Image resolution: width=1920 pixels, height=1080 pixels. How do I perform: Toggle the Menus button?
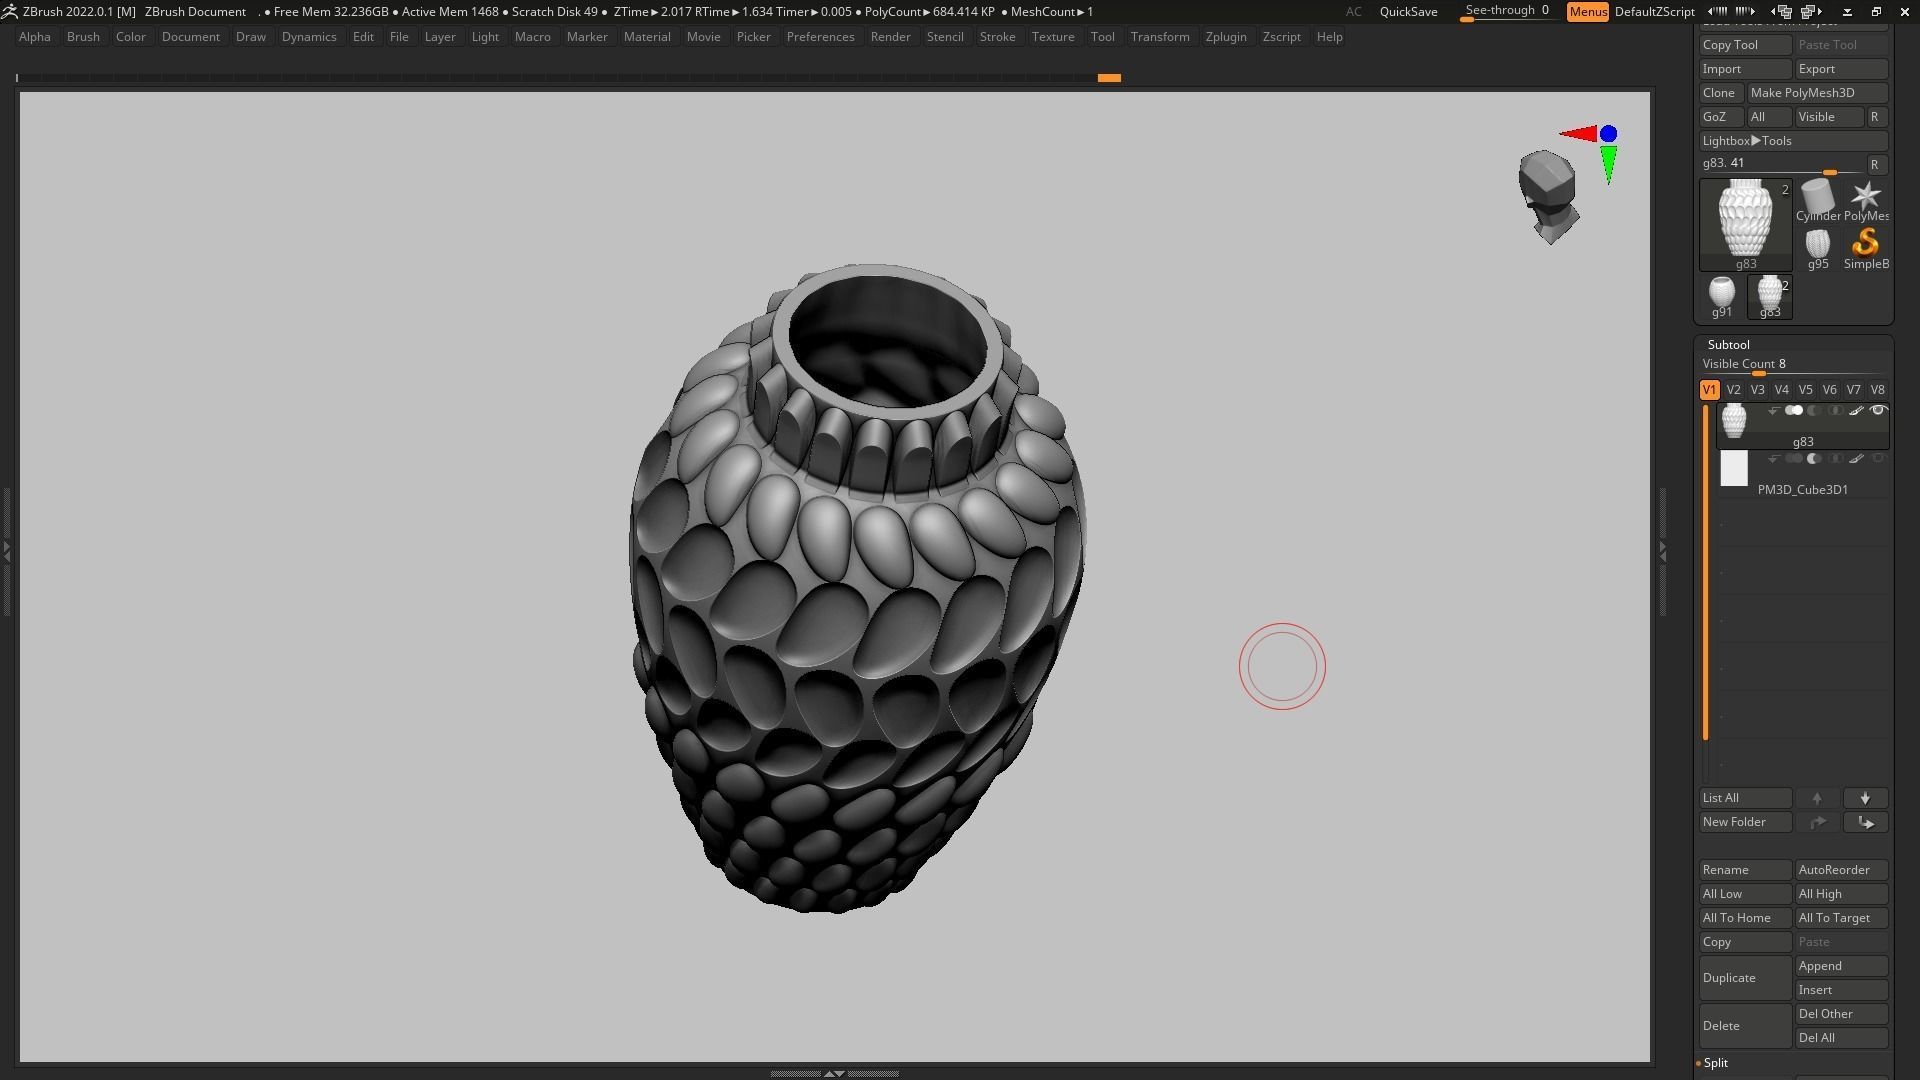(1587, 12)
